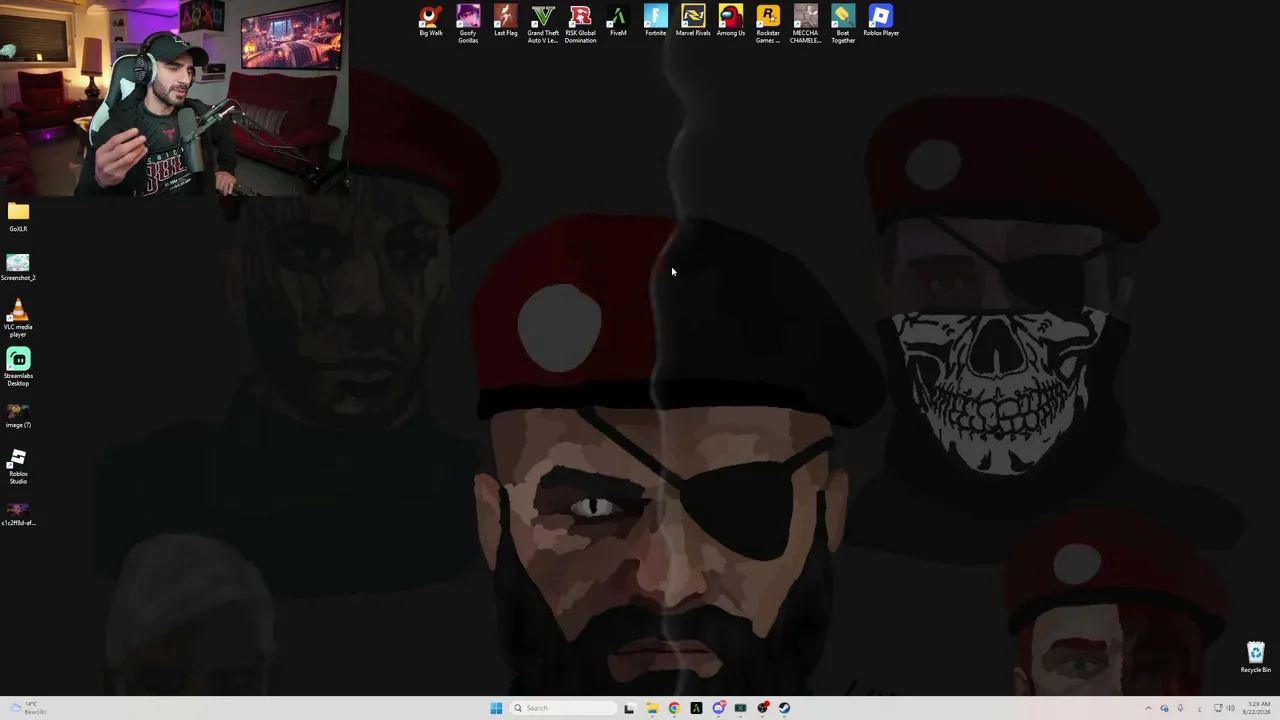Select the FiveM desktop icon
Viewport: 1280px width, 720px height.
coord(618,21)
